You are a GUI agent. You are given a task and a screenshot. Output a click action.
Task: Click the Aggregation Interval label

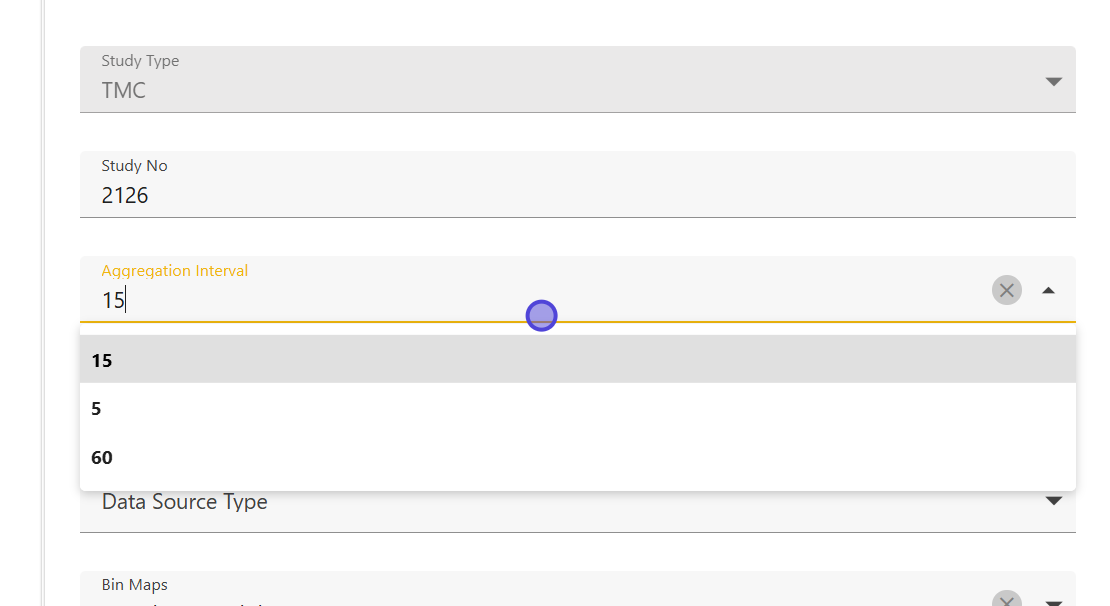click(x=174, y=271)
